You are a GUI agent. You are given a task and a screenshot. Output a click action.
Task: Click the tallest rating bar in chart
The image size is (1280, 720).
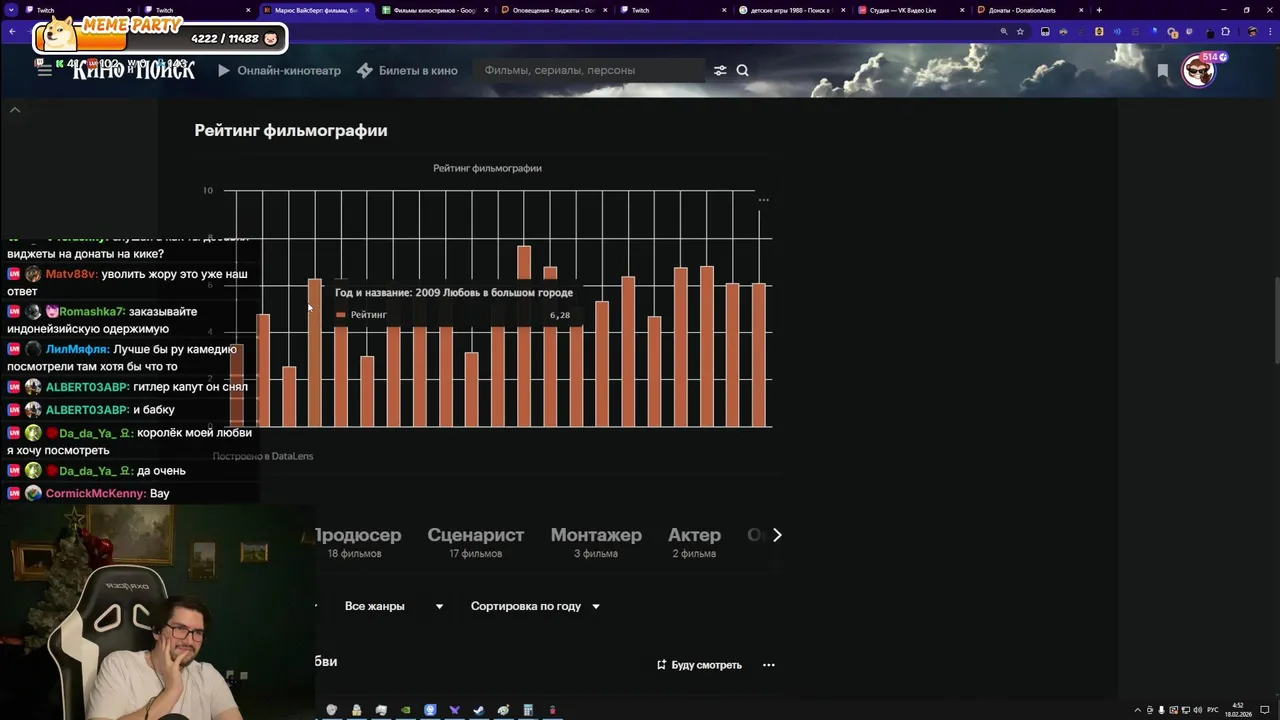524,336
